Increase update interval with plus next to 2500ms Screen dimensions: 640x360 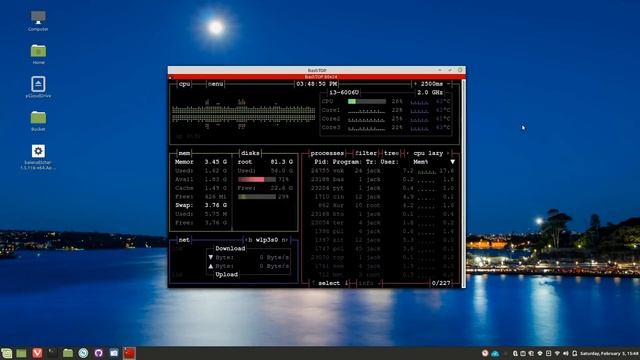pos(416,84)
